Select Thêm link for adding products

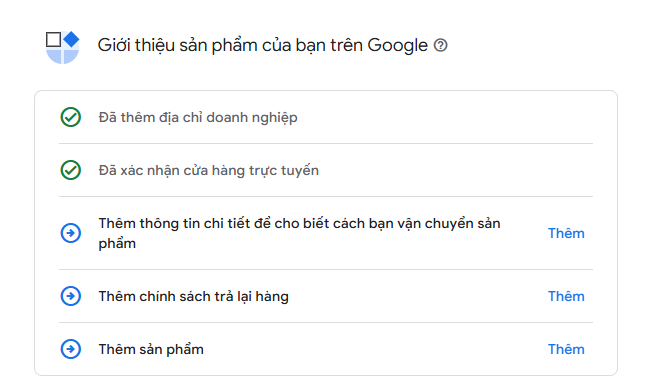(x=566, y=349)
